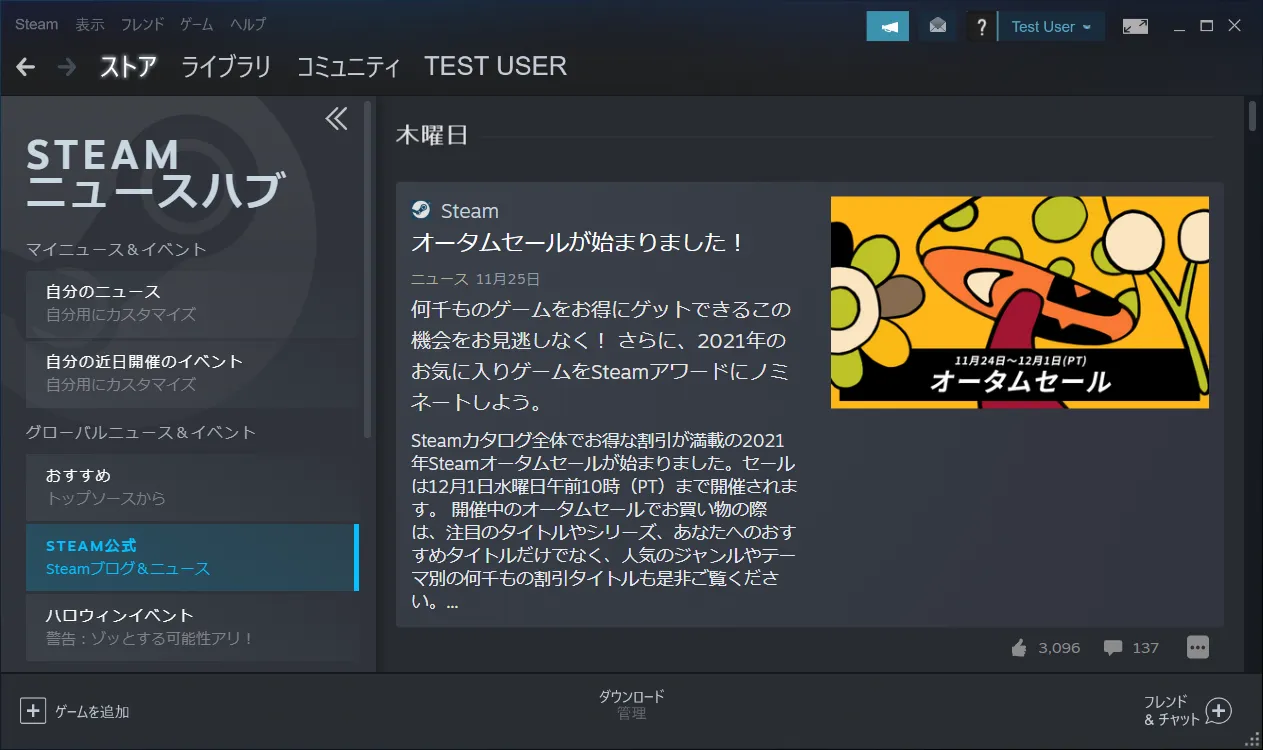This screenshot has height=750, width=1263.
Task: Switch to Big Picture mode icon
Action: 1135,26
